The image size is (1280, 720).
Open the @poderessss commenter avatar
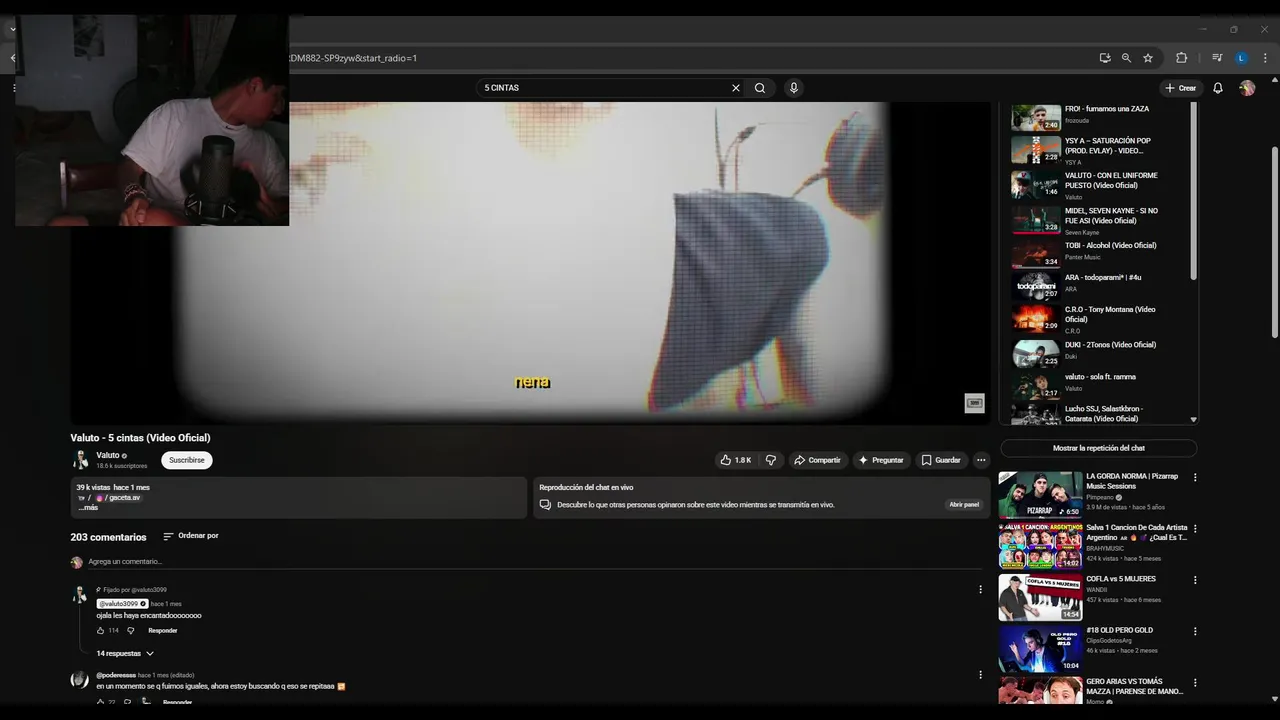pos(79,680)
